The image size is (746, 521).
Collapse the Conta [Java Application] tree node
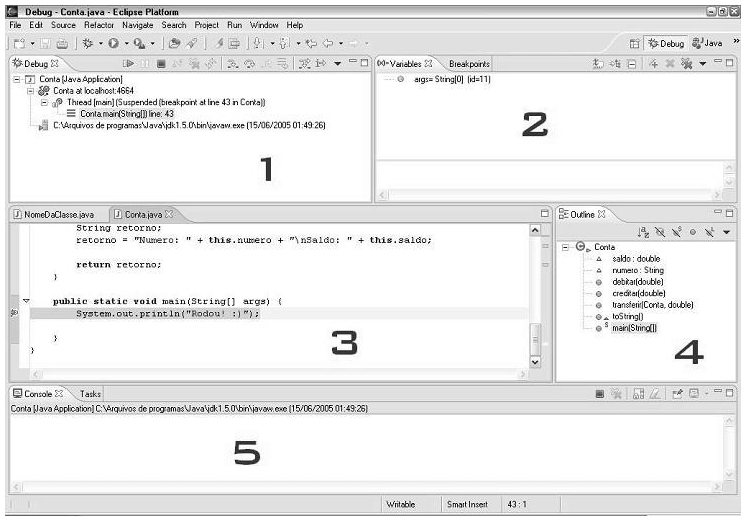[x=17, y=79]
